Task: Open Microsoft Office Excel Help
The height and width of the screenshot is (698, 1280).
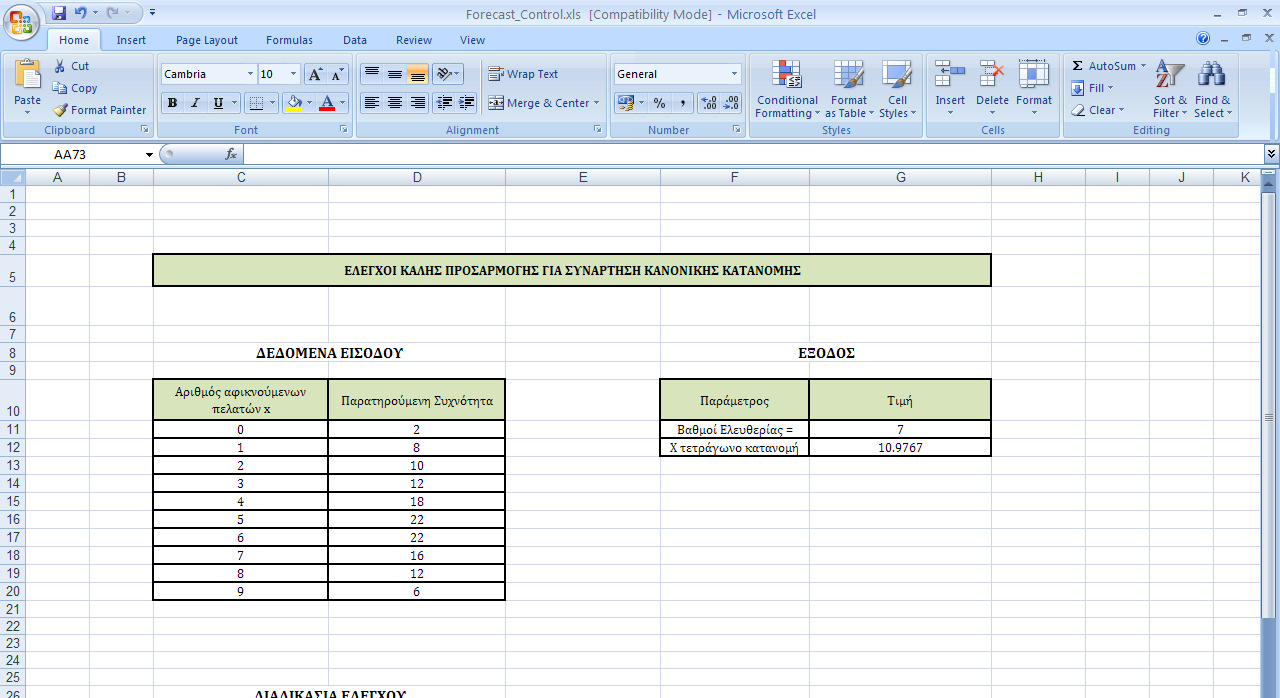Action: (1204, 39)
